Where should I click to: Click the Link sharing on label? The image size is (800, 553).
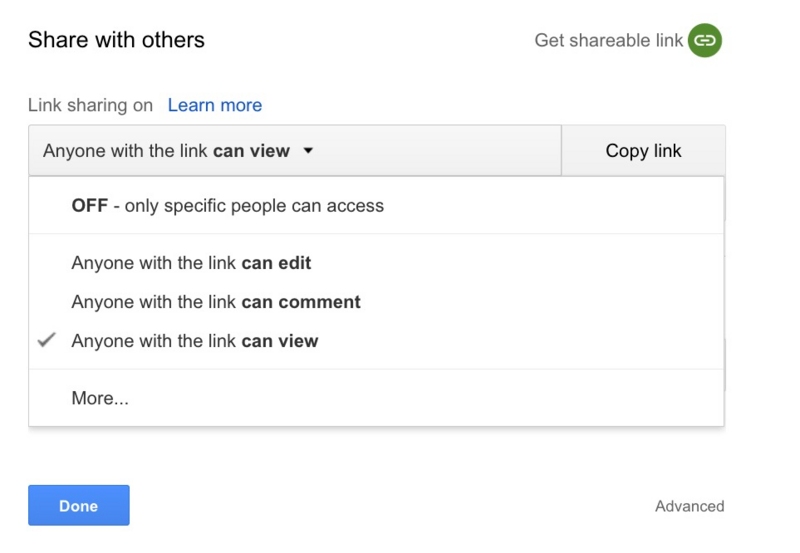pos(90,105)
